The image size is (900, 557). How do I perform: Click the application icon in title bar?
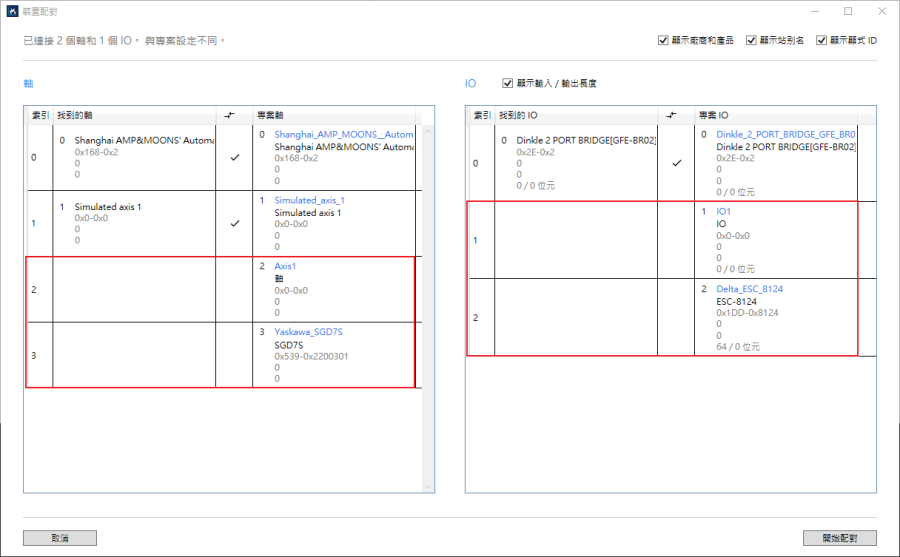pos(13,11)
